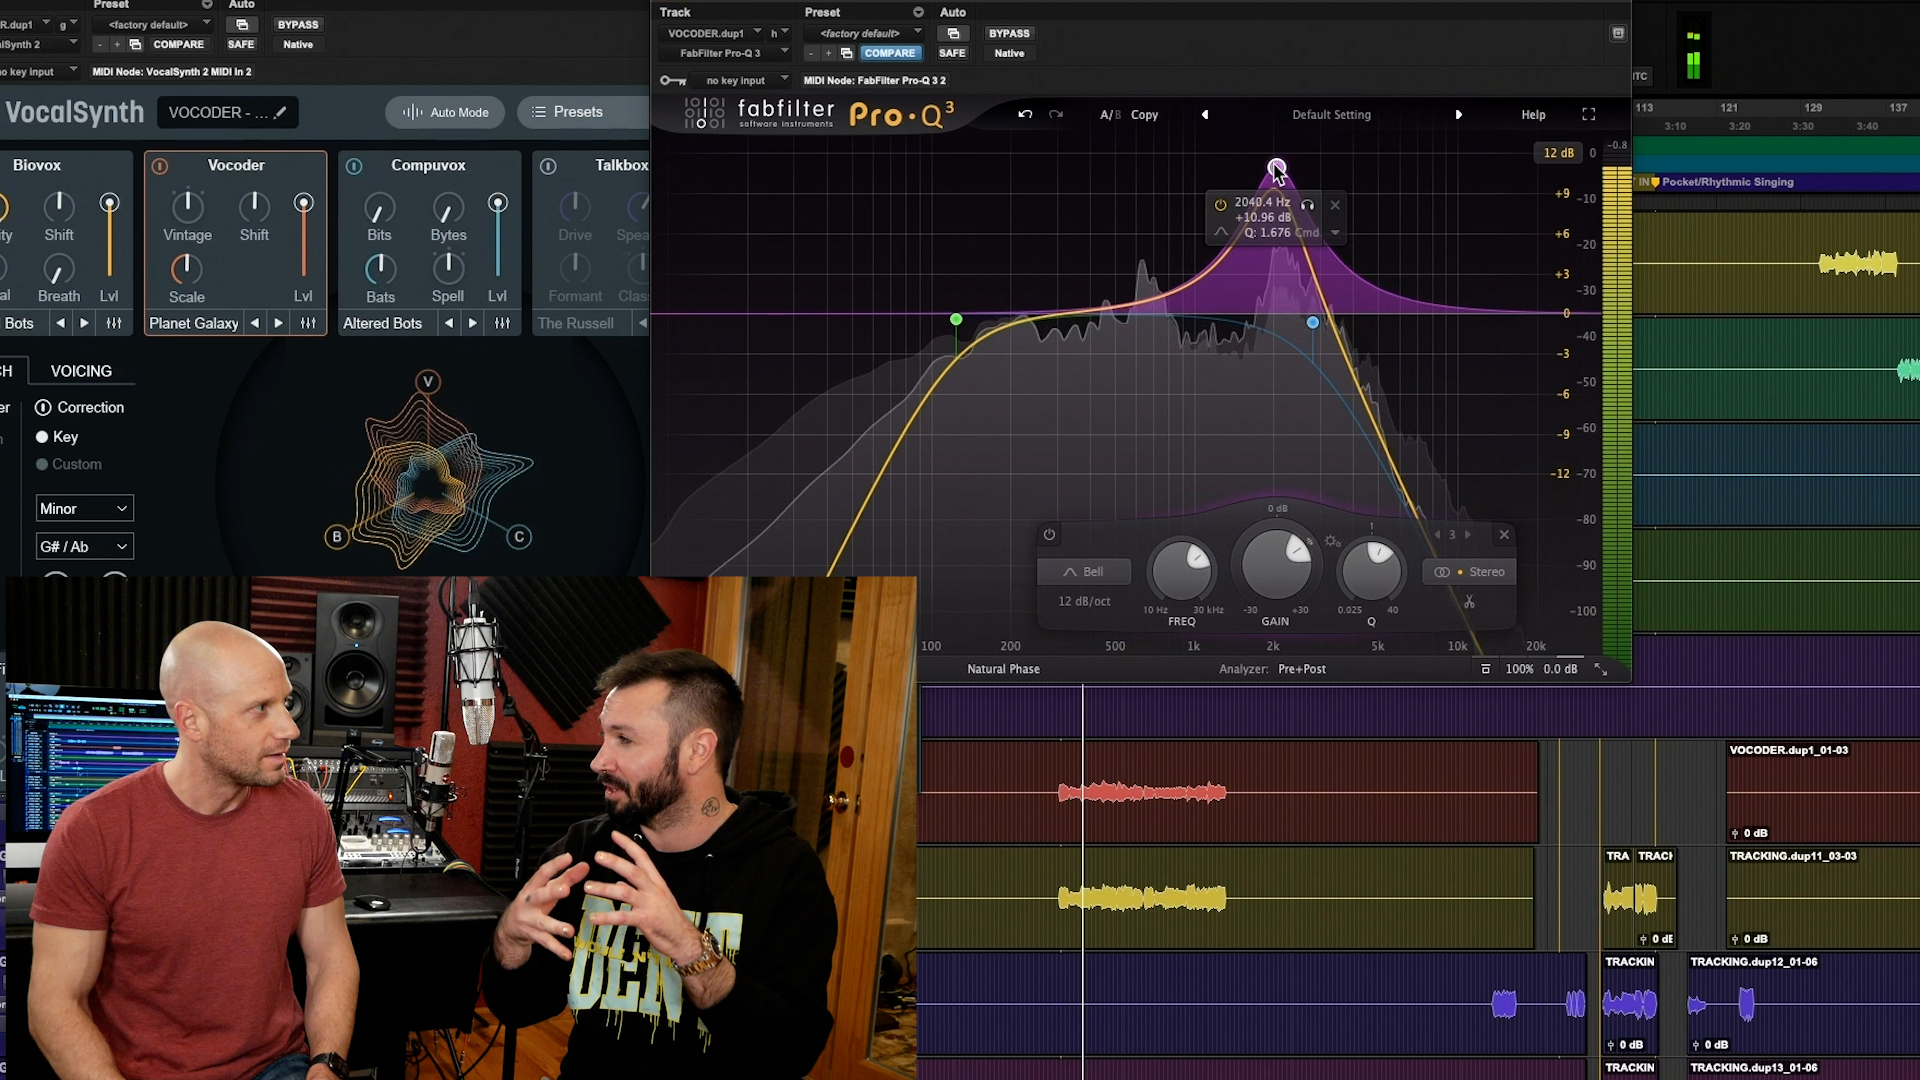
Task: Select next EQ band arrow
Action: (x=1467, y=534)
